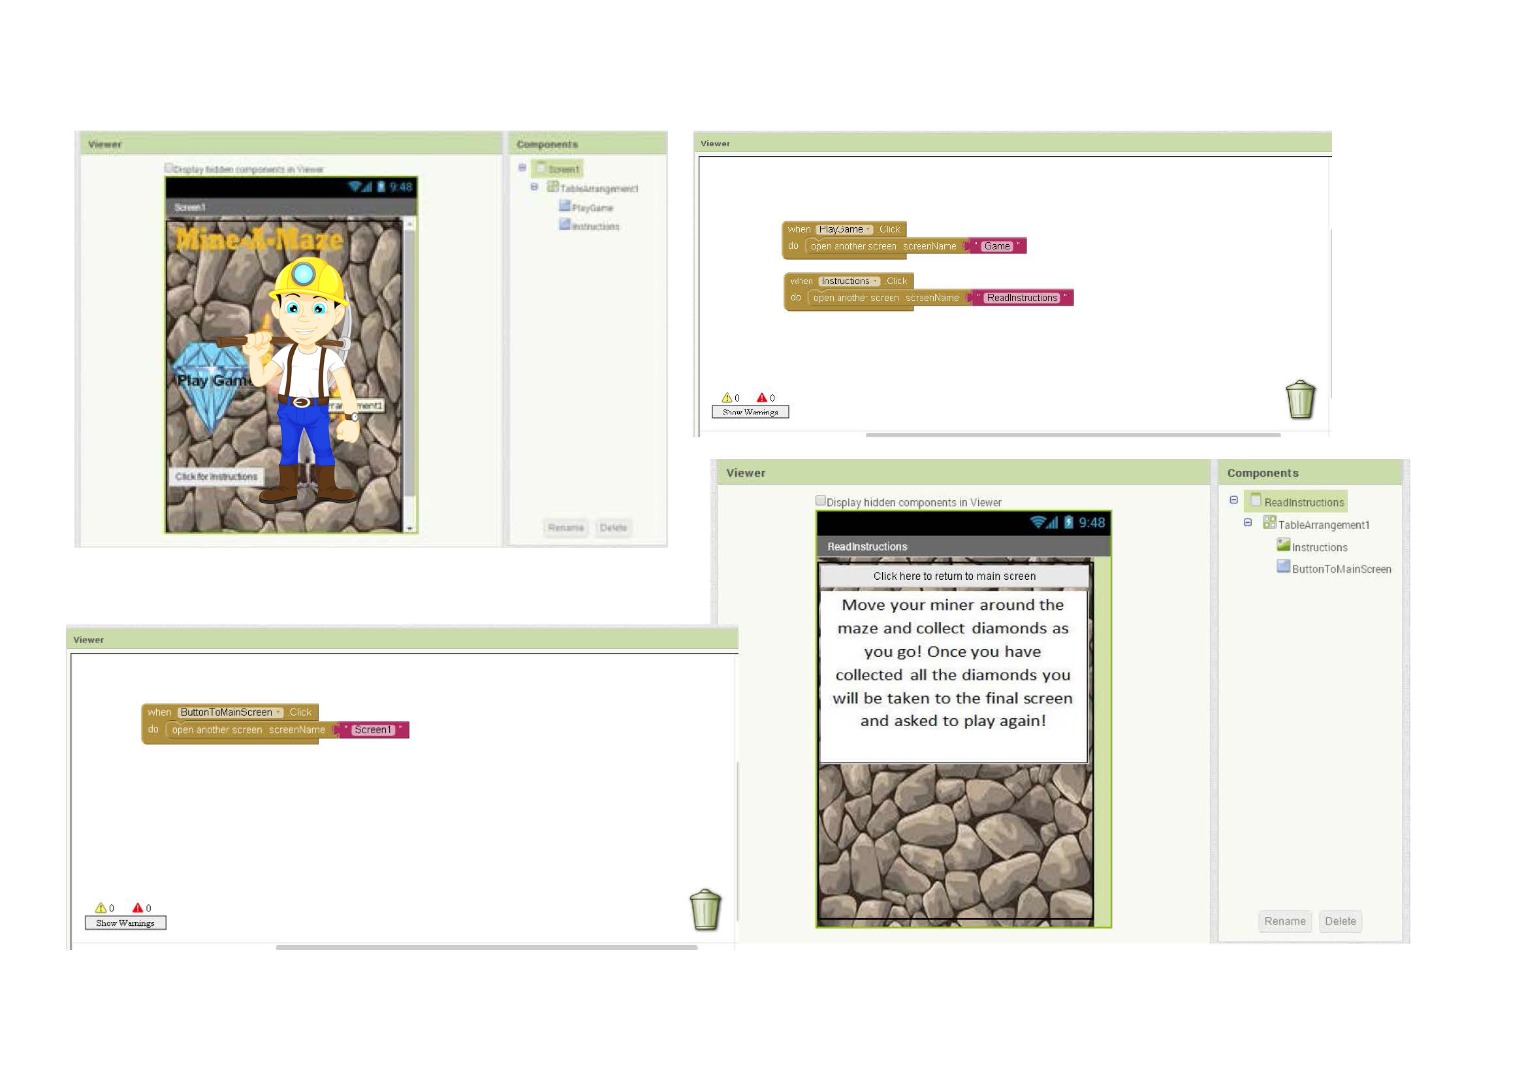Click vertical scrollbar on Screen1 phone preview
The image size is (1527, 1080).
409,365
